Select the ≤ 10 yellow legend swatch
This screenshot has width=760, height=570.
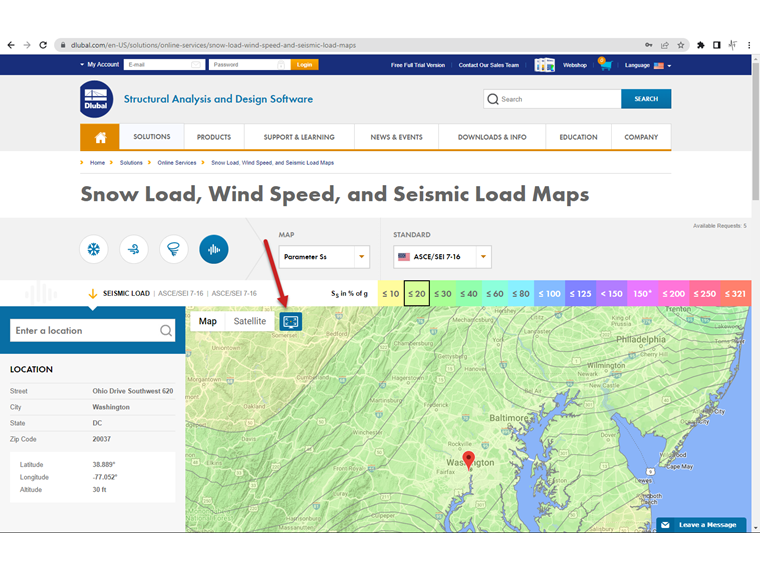pos(391,293)
